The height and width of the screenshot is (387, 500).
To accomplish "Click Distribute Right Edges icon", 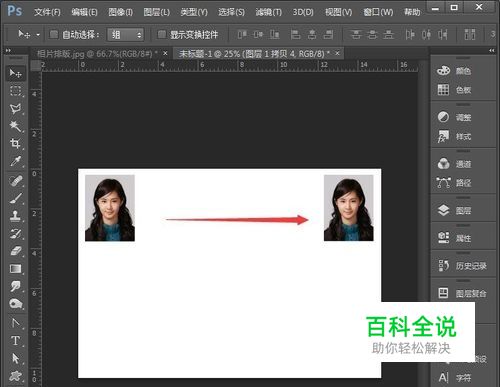I will [x=442, y=34].
